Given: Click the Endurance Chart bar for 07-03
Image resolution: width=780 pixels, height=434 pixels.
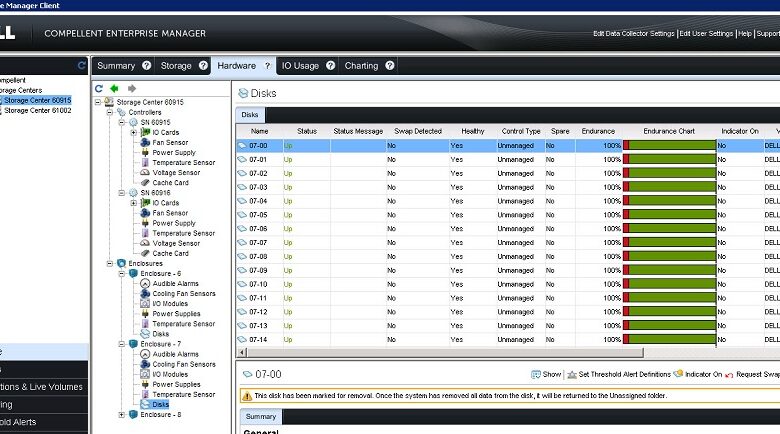Looking at the screenshot, I should pyautogui.click(x=669, y=187).
